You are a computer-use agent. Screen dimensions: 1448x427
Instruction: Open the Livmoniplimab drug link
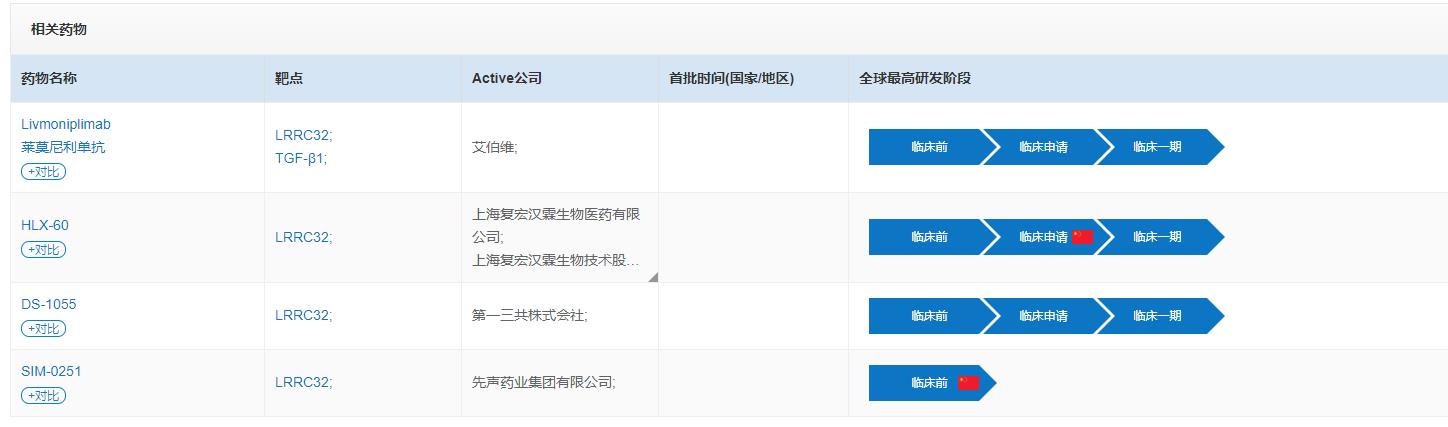click(66, 124)
